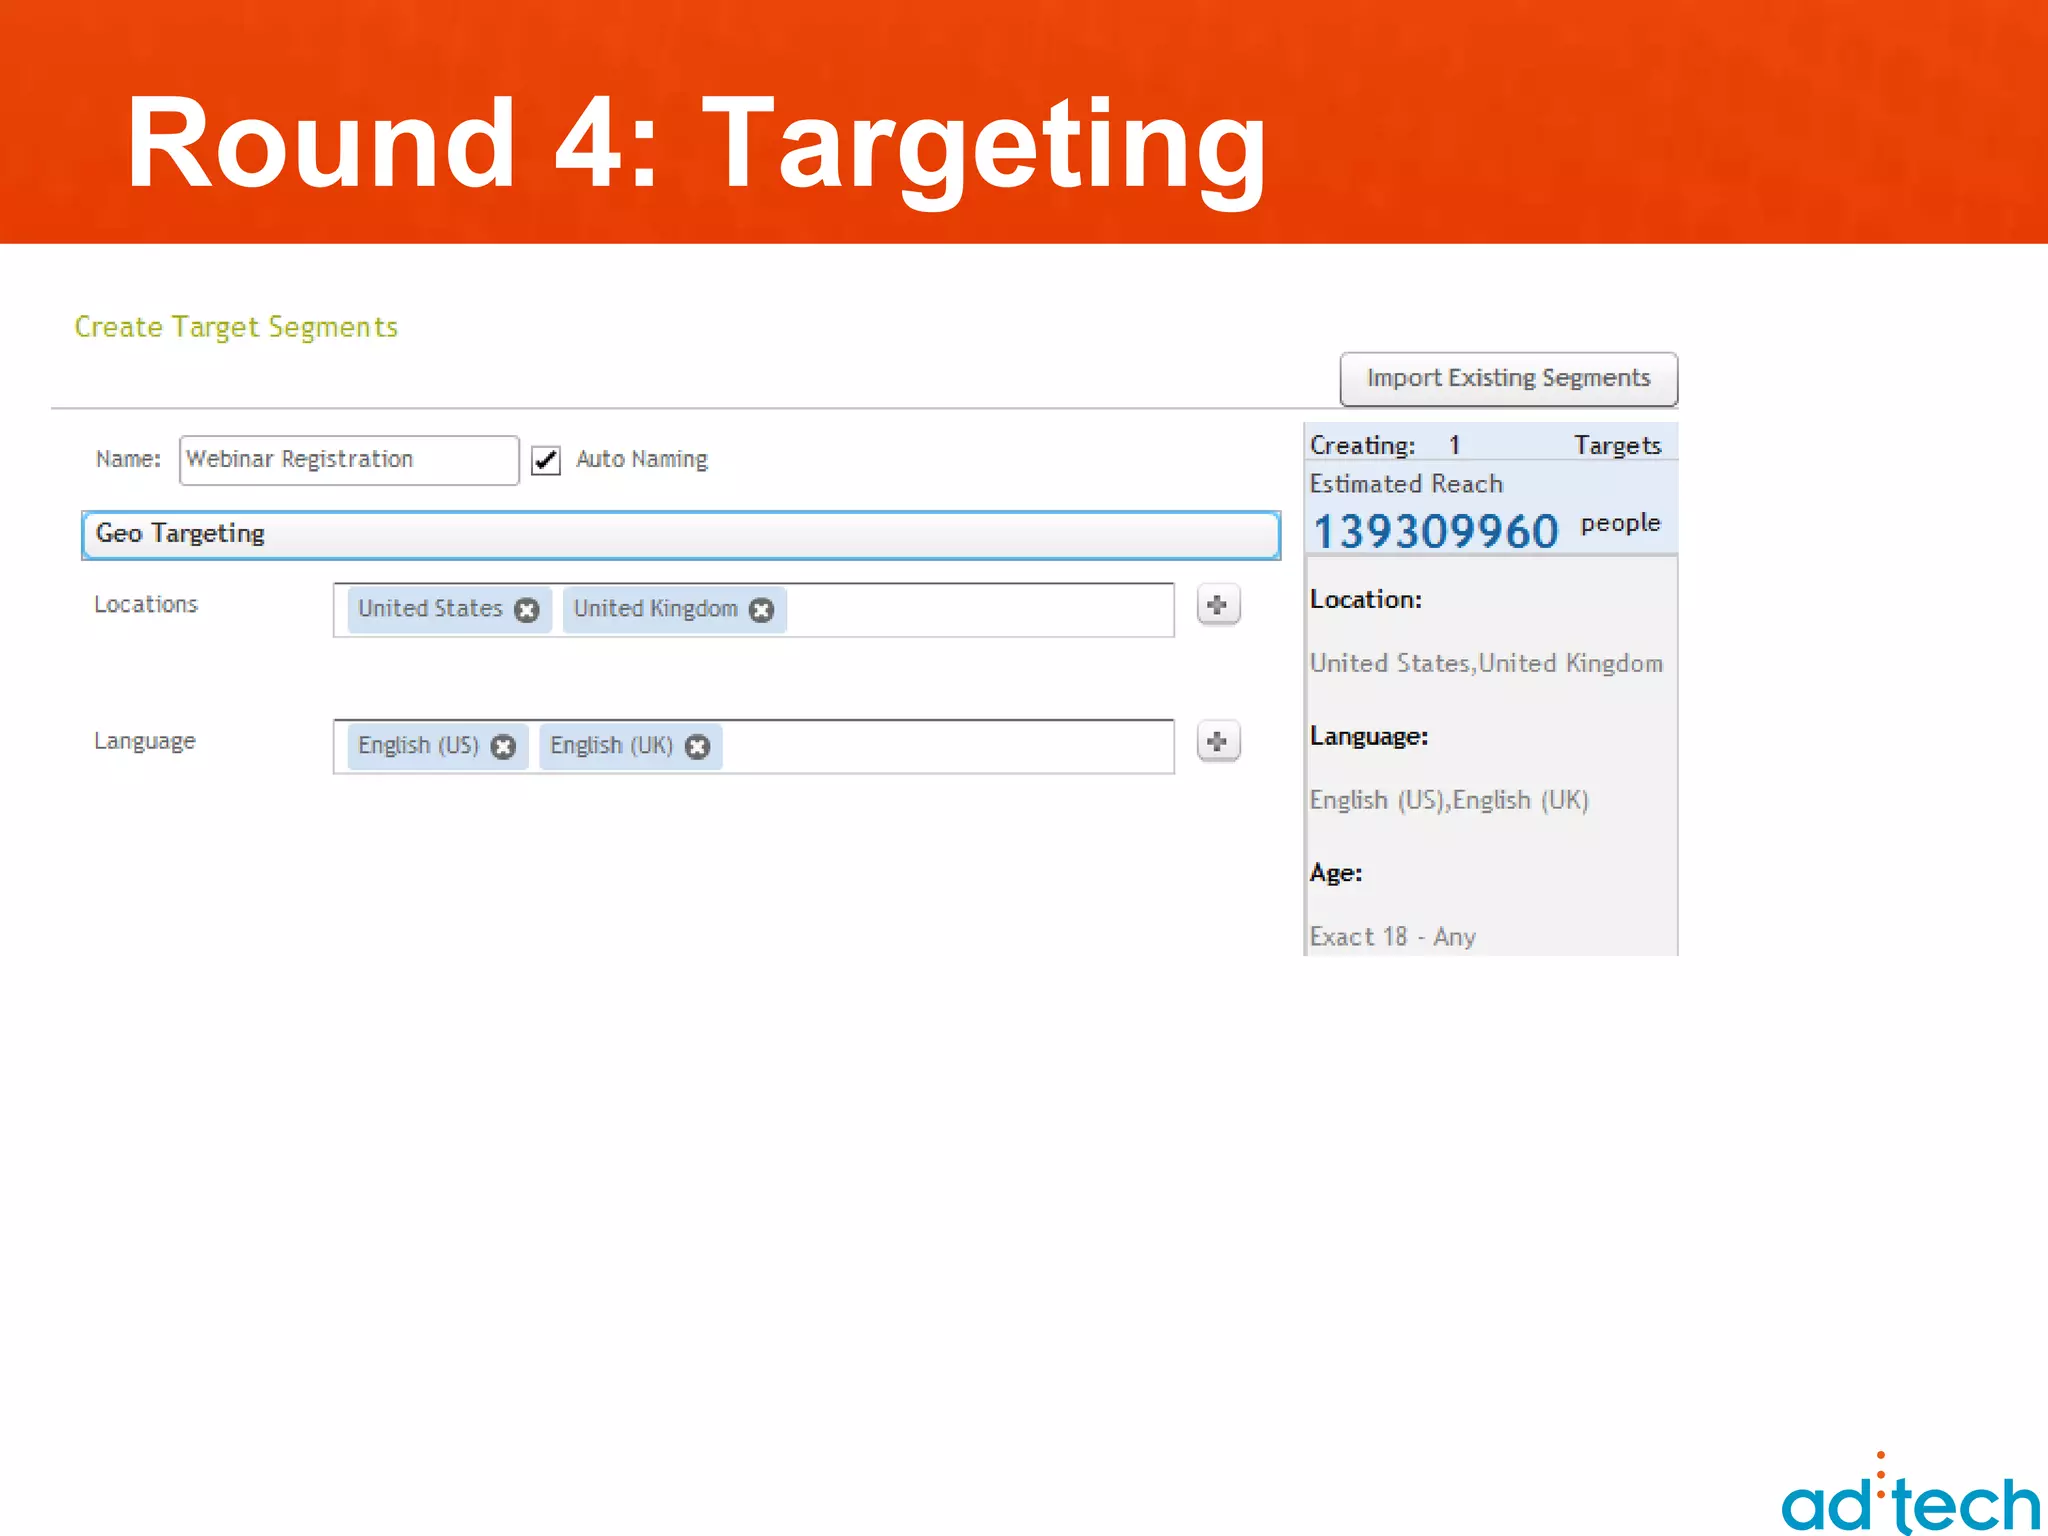Select the United States tag text
The image size is (2048, 1536).
[430, 609]
